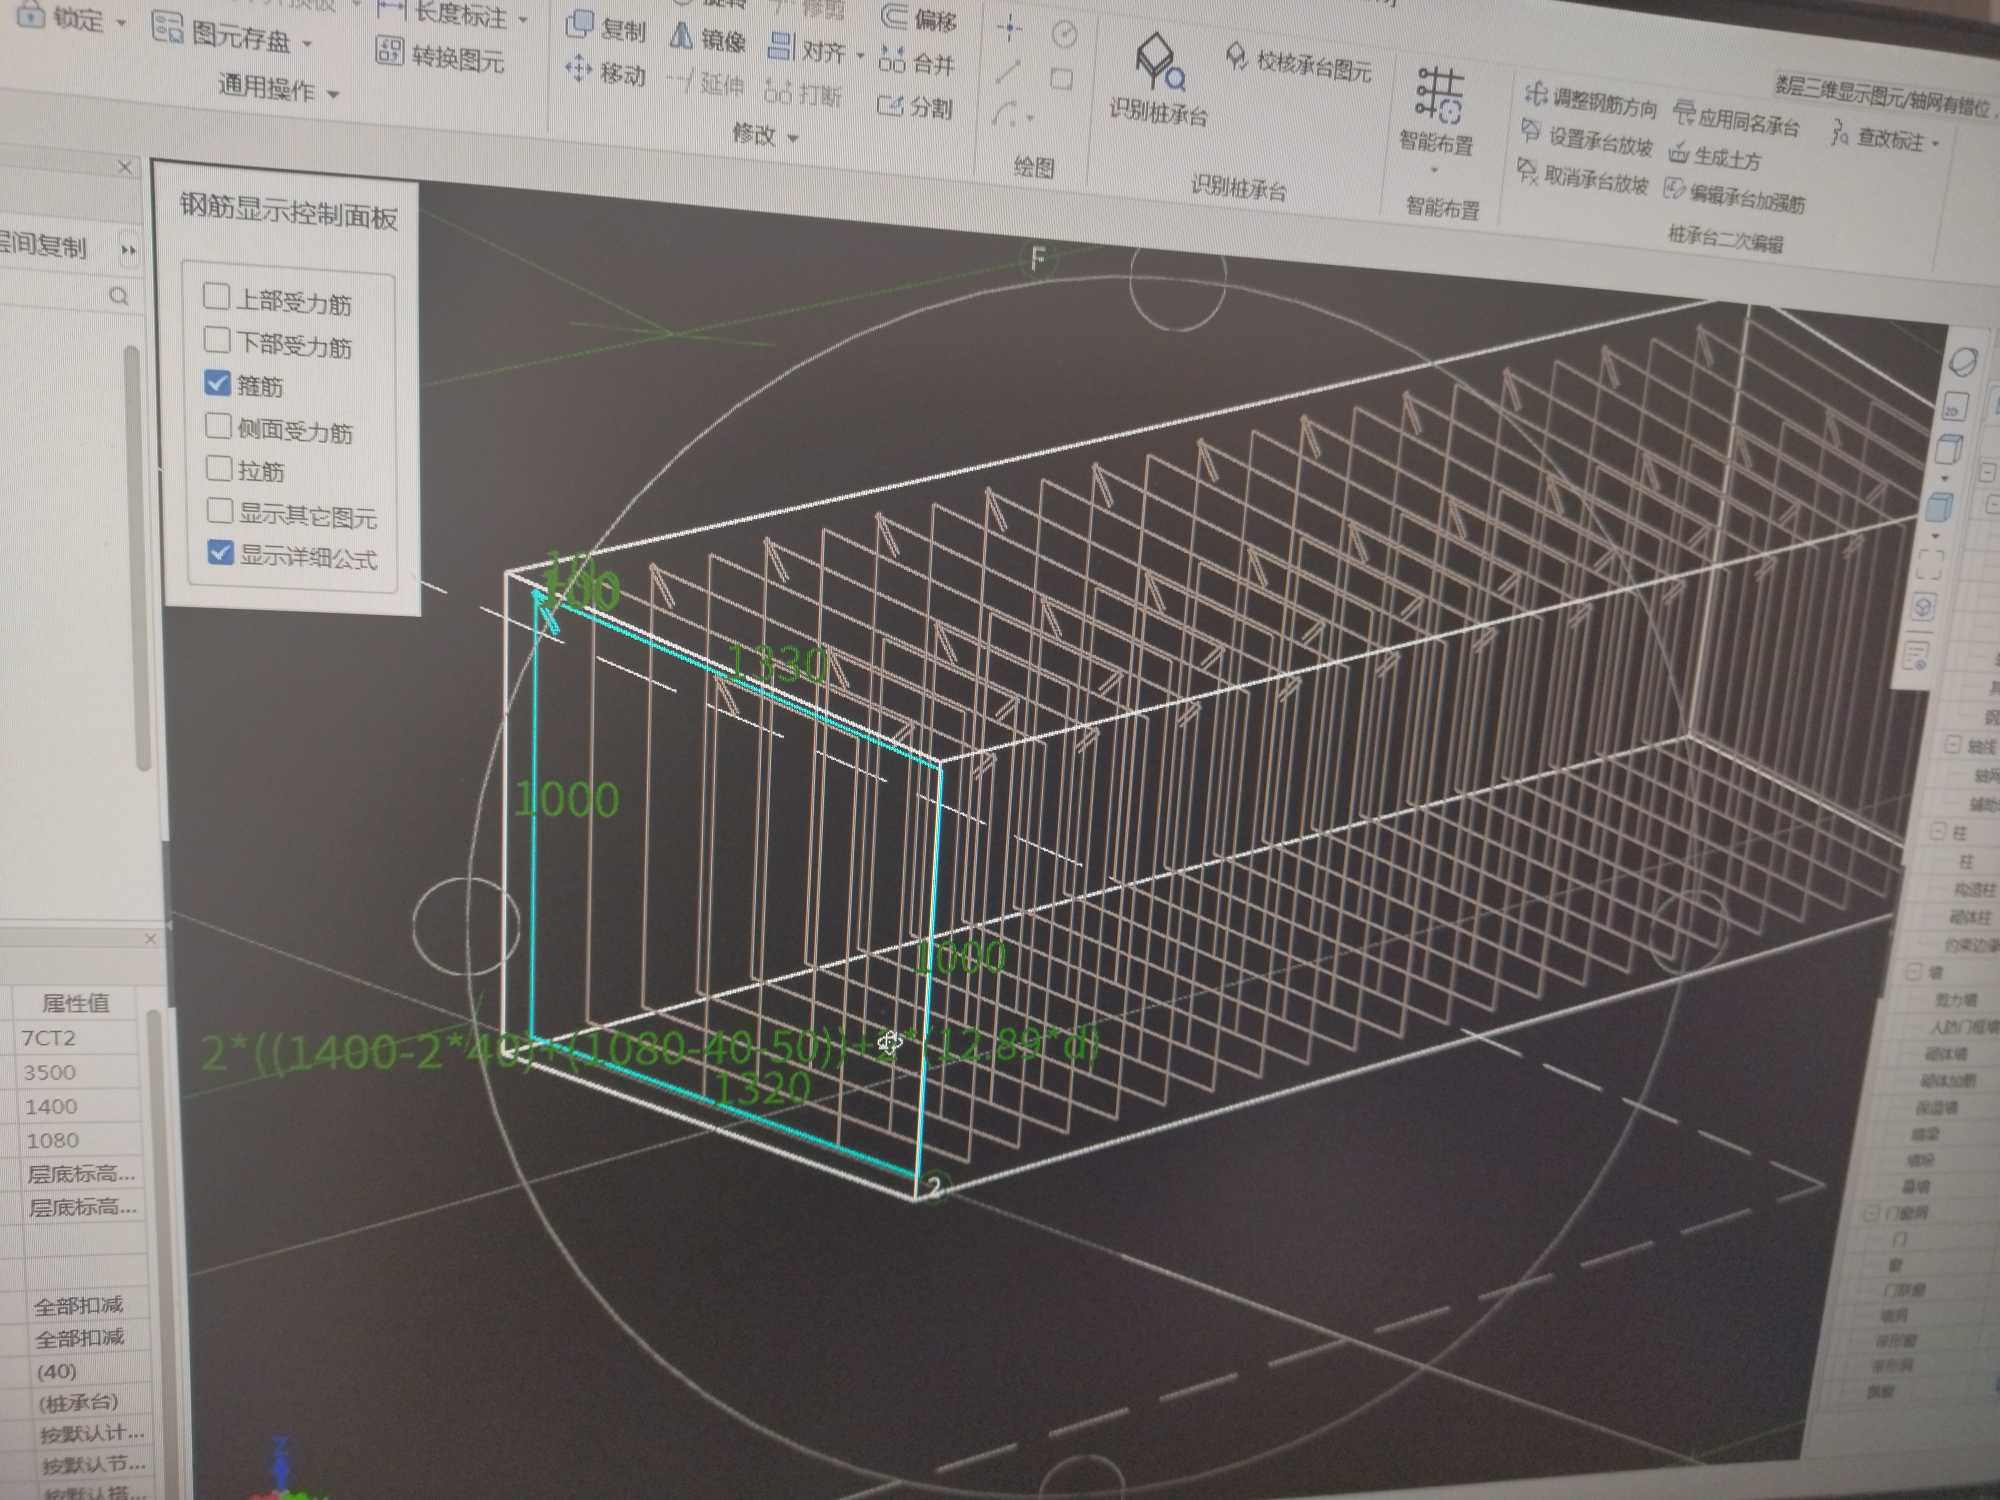This screenshot has height=1500, width=2000.
Task: Open the 长度标注 dropdown arrow
Action: tap(523, 20)
